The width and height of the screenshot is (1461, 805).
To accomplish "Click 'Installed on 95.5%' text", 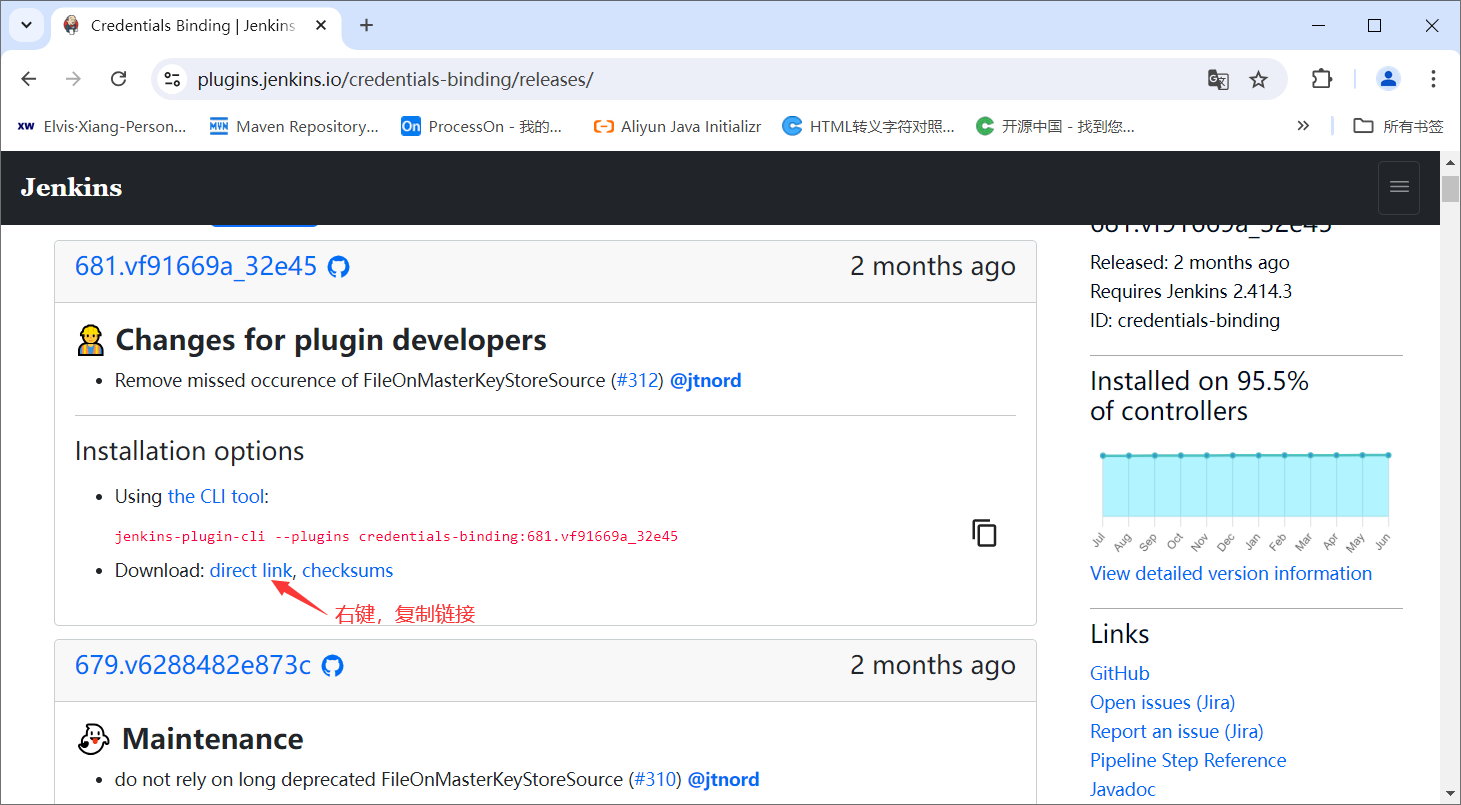I will click(1199, 381).
